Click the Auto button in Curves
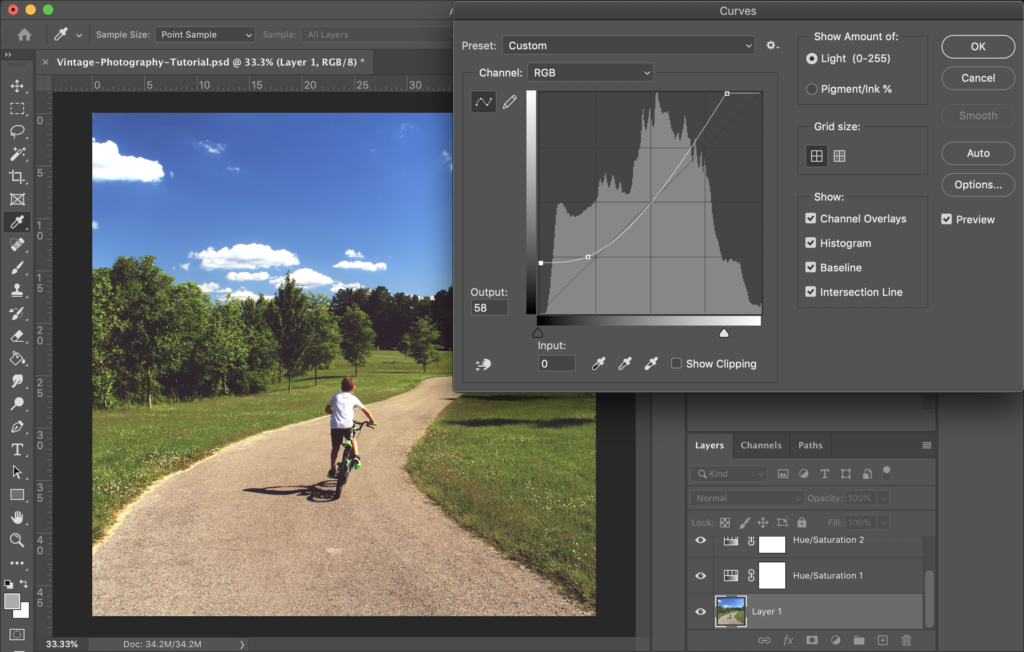Image resolution: width=1024 pixels, height=652 pixels. coord(978,153)
